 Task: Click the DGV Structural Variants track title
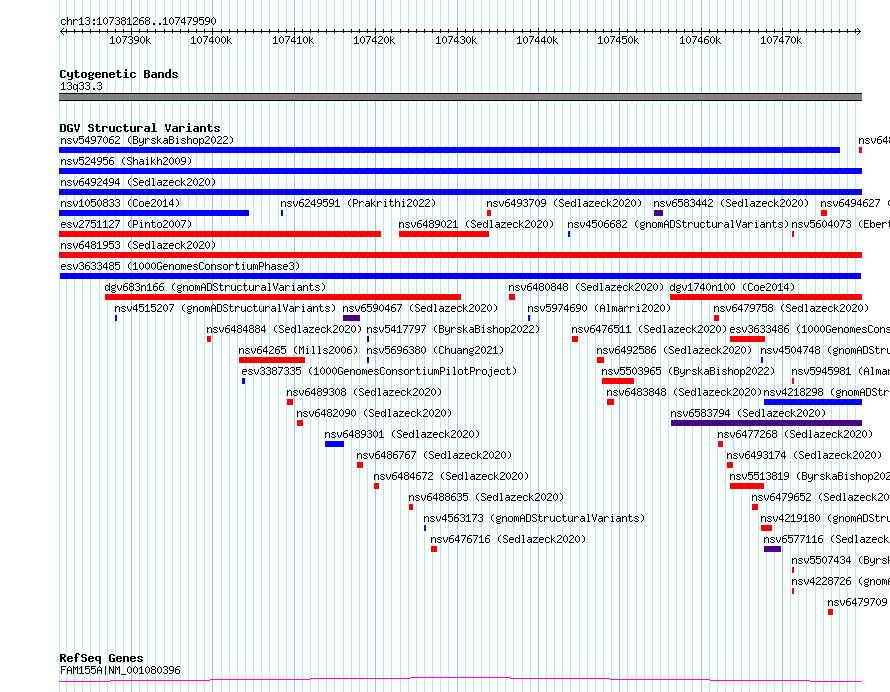(140, 128)
